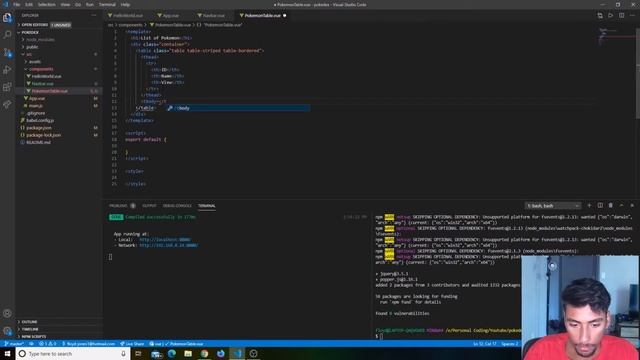Image resolution: width=640 pixels, height=360 pixels.
Task: Split the terminal panel
Action: point(600,206)
